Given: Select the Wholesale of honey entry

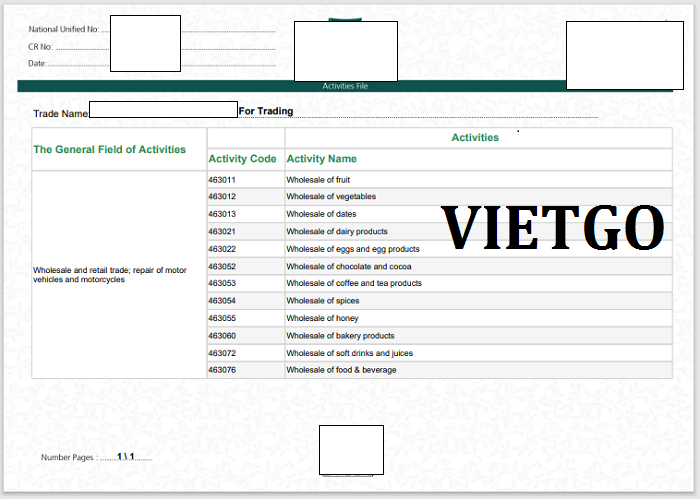Looking at the screenshot, I should 322,318.
